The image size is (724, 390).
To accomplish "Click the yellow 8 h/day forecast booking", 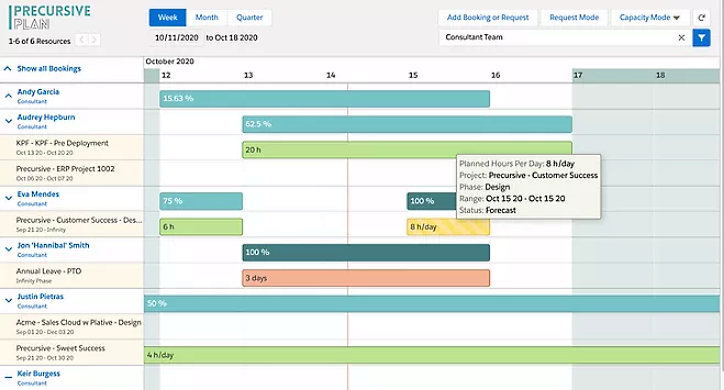I will (x=448, y=227).
